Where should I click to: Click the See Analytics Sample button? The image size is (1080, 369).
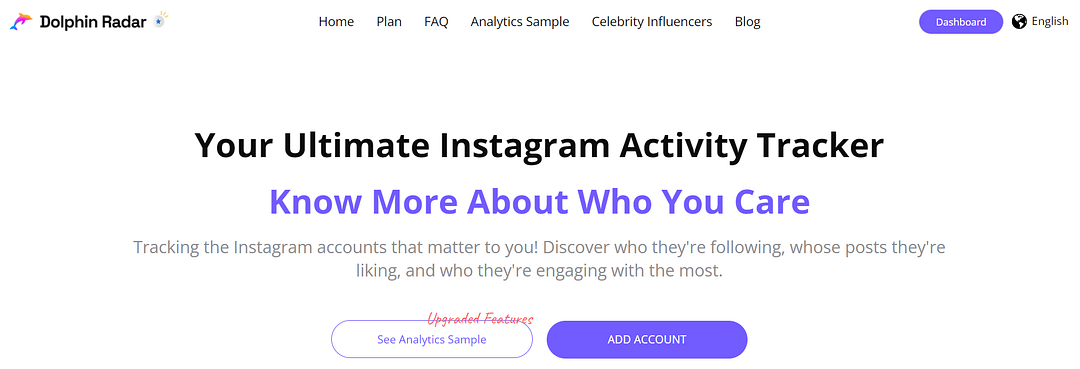[432, 339]
